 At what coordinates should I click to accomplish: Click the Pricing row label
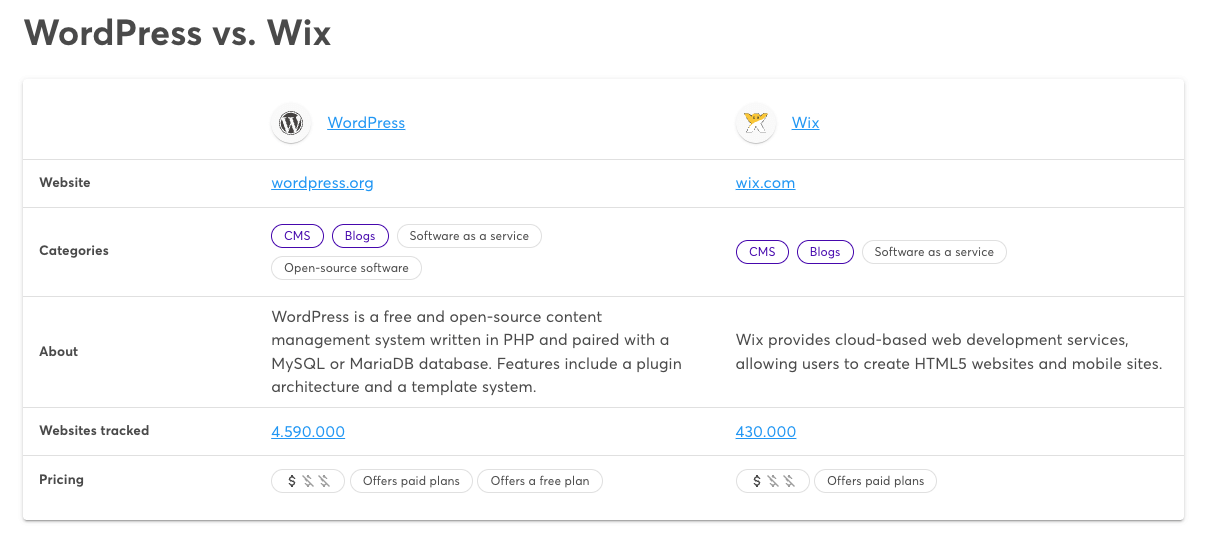coord(61,480)
